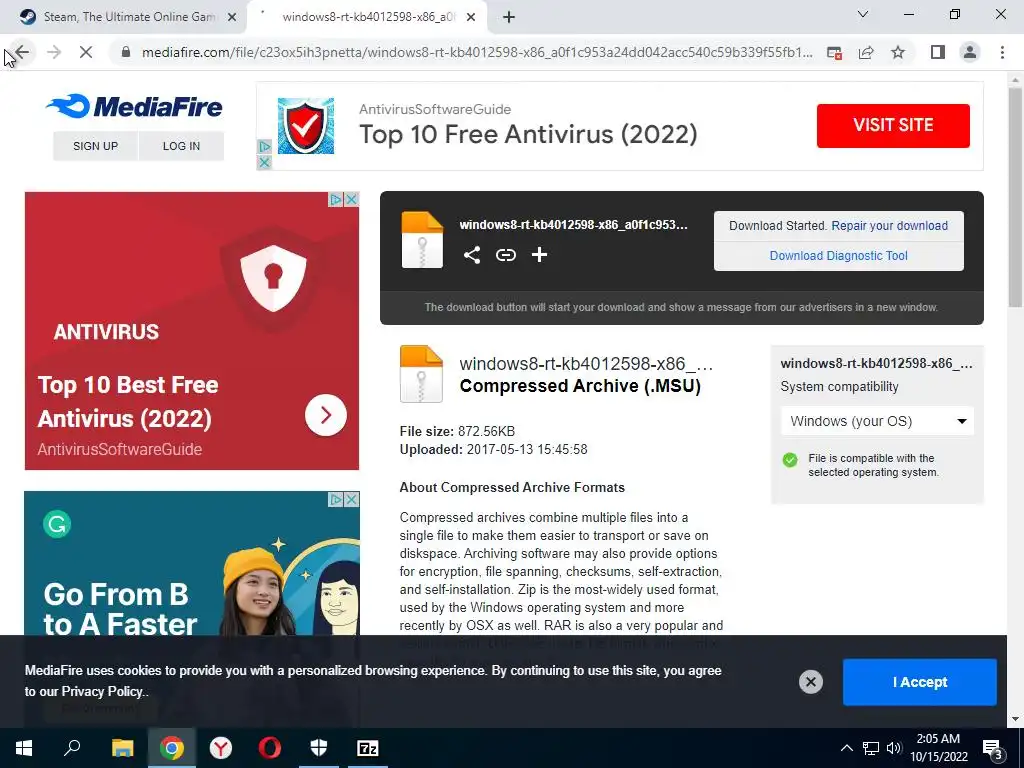Click the volume speaker tray icon

tap(893, 748)
